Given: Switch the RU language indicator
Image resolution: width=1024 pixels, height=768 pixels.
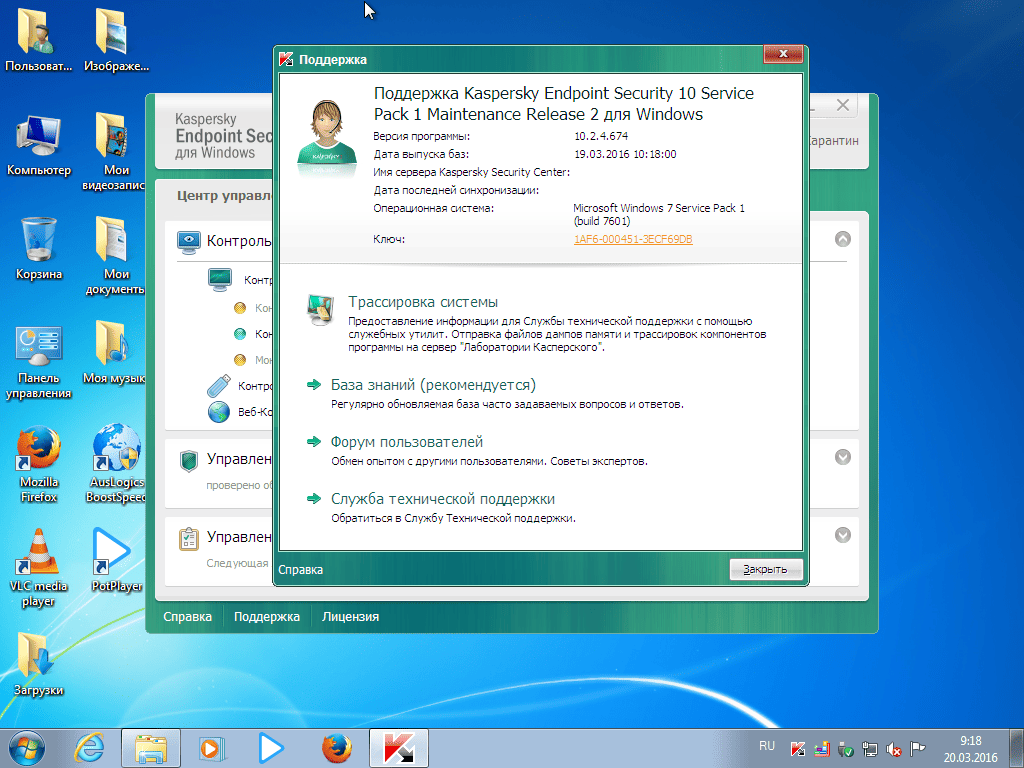Looking at the screenshot, I should 767,746.
